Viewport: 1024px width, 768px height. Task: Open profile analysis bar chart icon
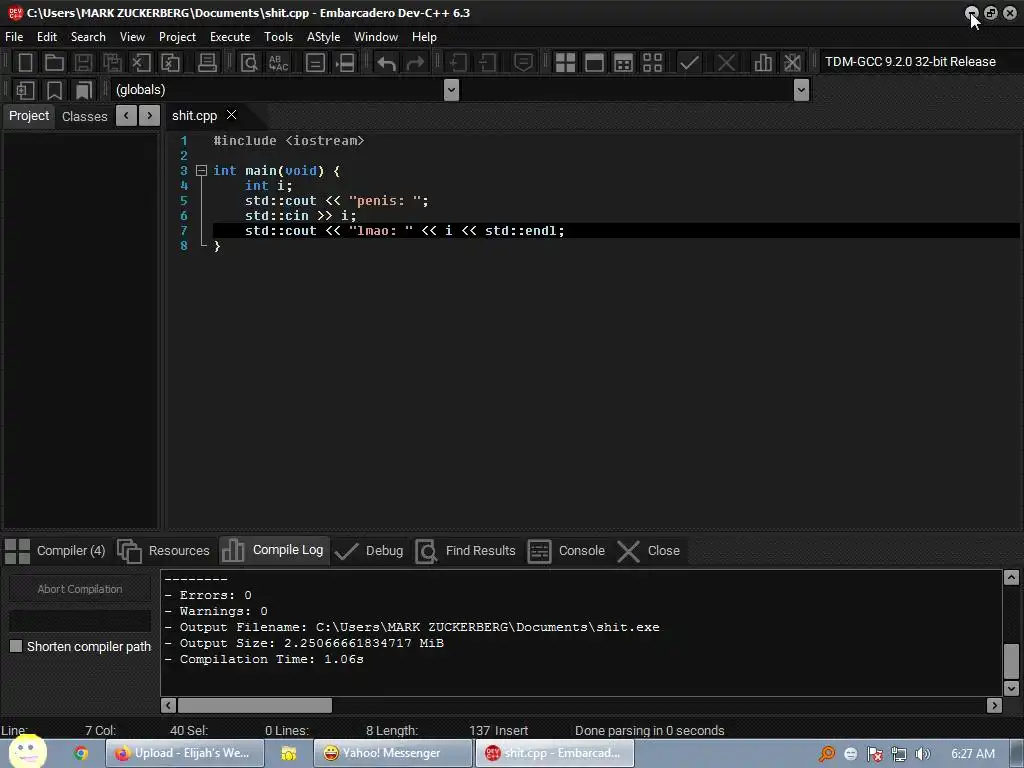click(763, 63)
